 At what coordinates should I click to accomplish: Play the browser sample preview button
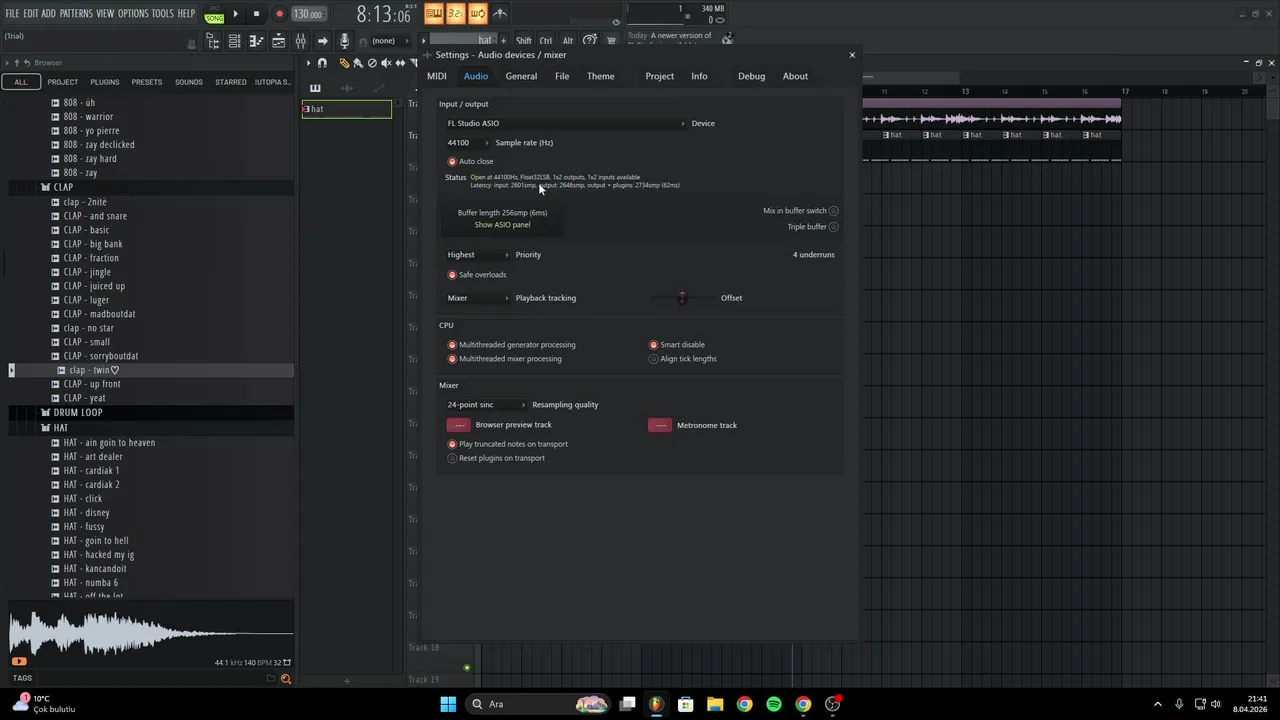19,661
